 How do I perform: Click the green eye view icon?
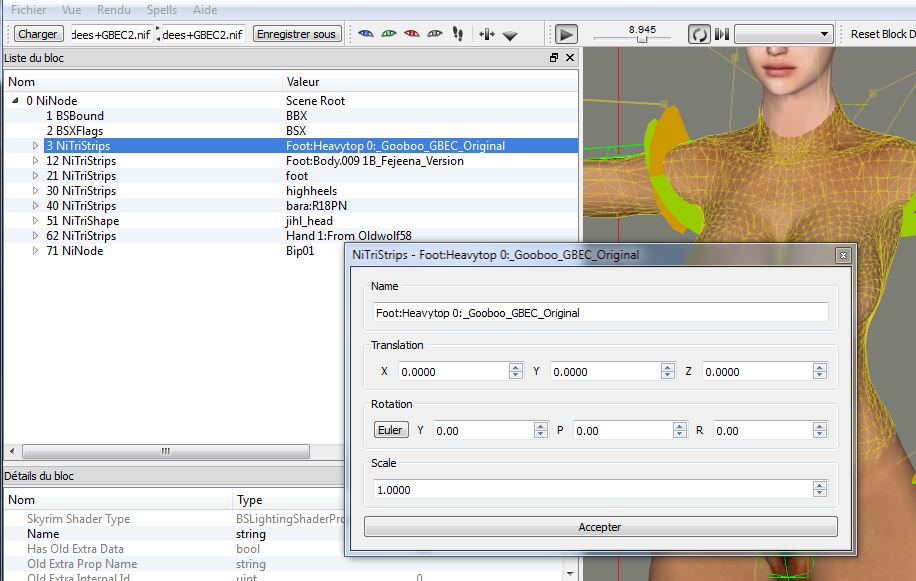point(389,34)
